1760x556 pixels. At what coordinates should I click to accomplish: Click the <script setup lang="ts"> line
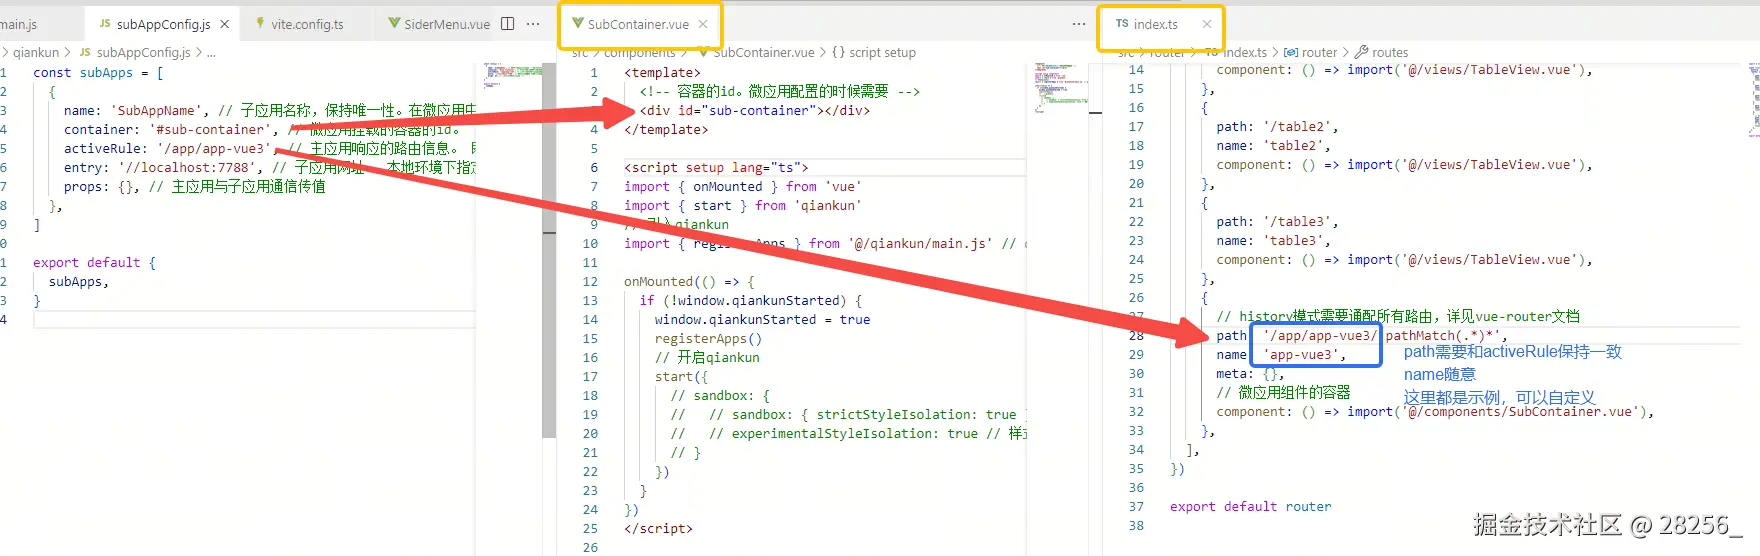tap(716, 168)
